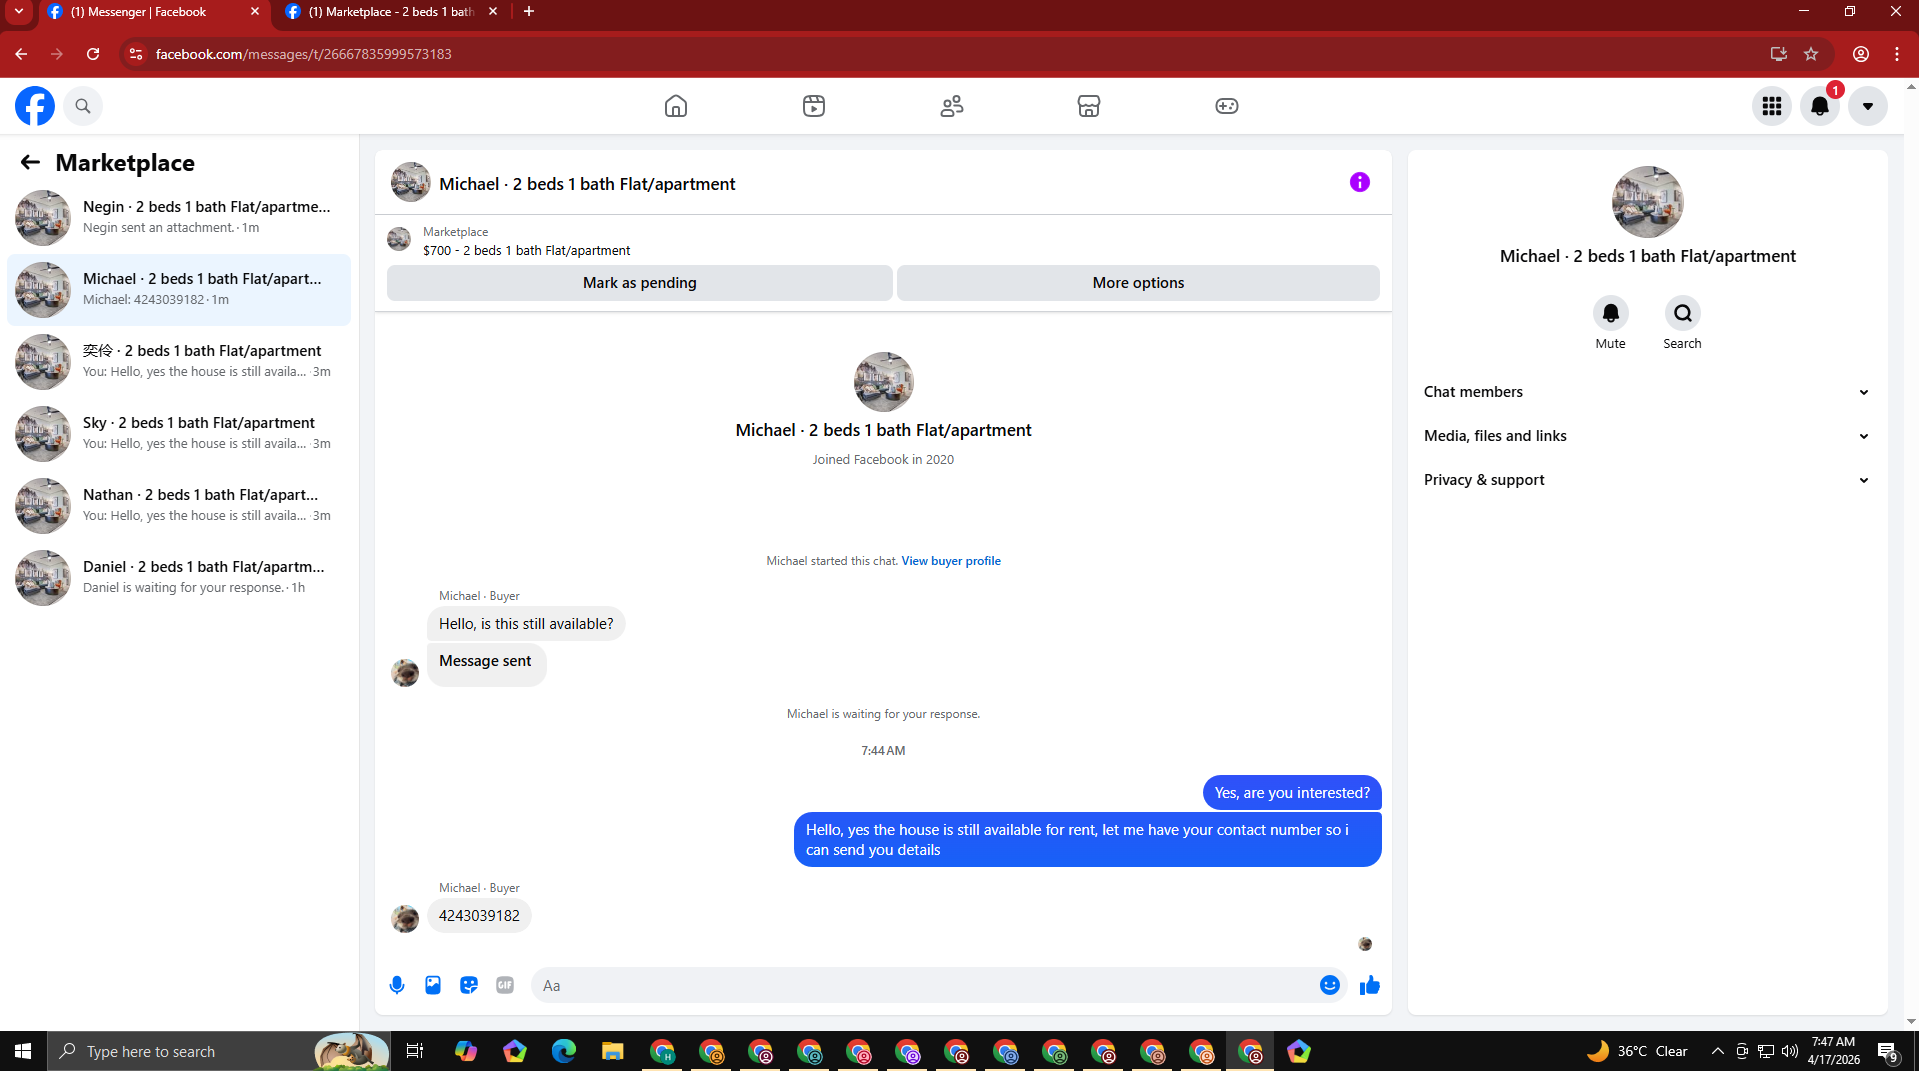Image resolution: width=1919 pixels, height=1071 pixels.
Task: Choose a GIF with the GIF icon
Action: (505, 985)
